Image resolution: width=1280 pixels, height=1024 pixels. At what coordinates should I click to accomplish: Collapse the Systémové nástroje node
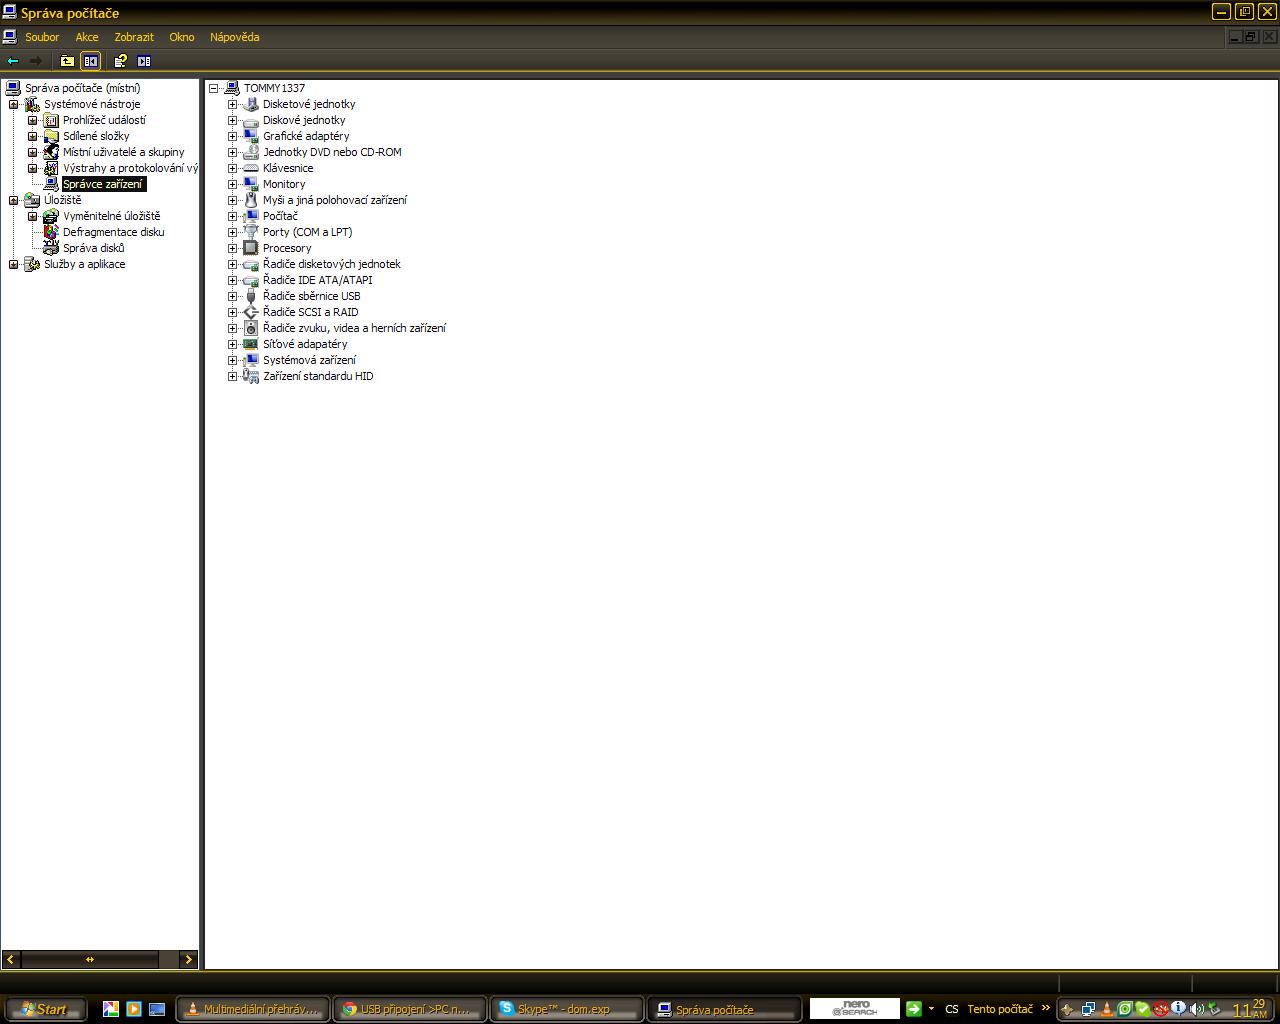(14, 104)
